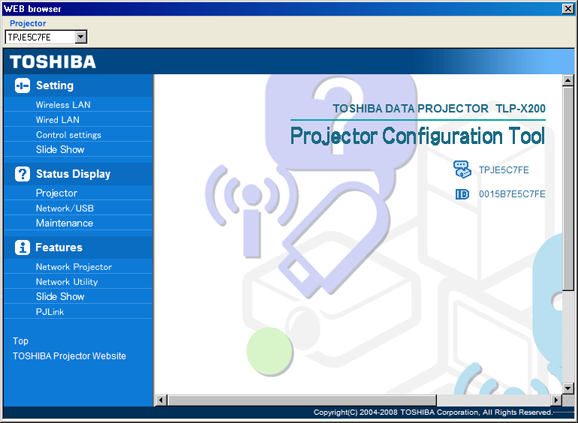Open Maintenance status page

tap(65, 223)
